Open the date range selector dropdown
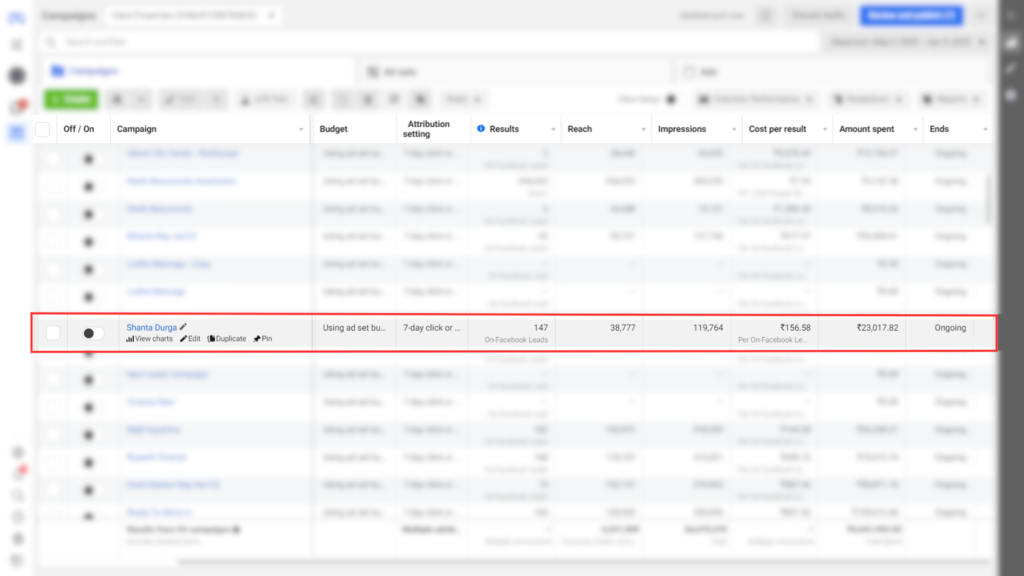 907,43
